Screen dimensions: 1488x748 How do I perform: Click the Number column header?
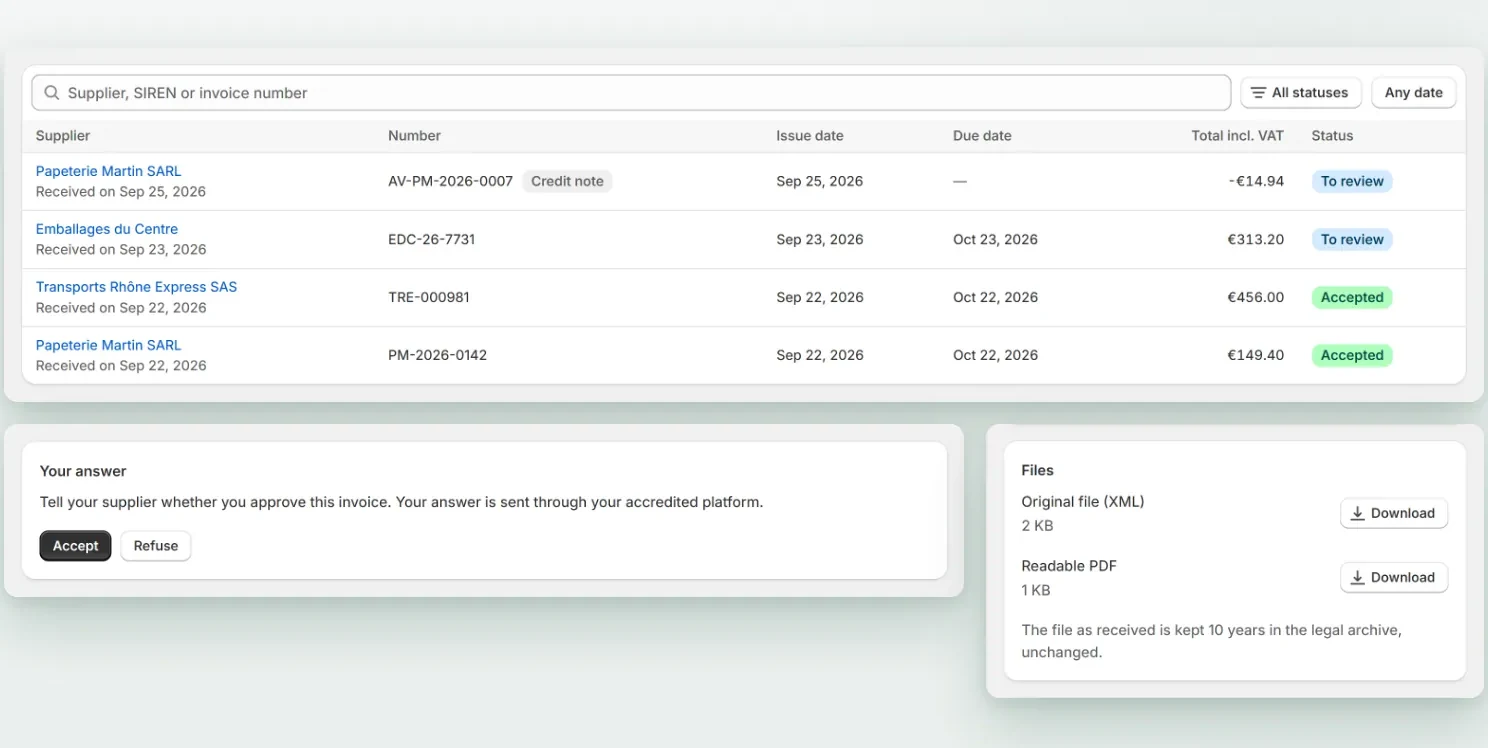414,136
